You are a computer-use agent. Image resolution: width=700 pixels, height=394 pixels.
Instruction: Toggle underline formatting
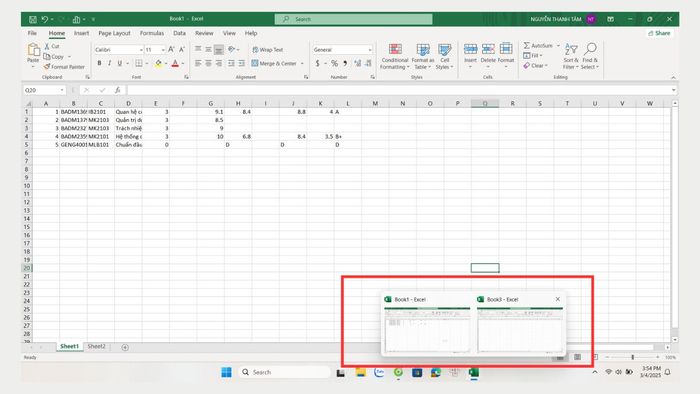click(120, 63)
